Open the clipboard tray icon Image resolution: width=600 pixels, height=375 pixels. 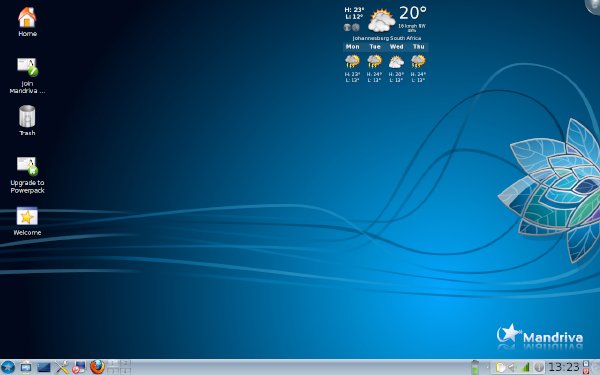point(501,368)
